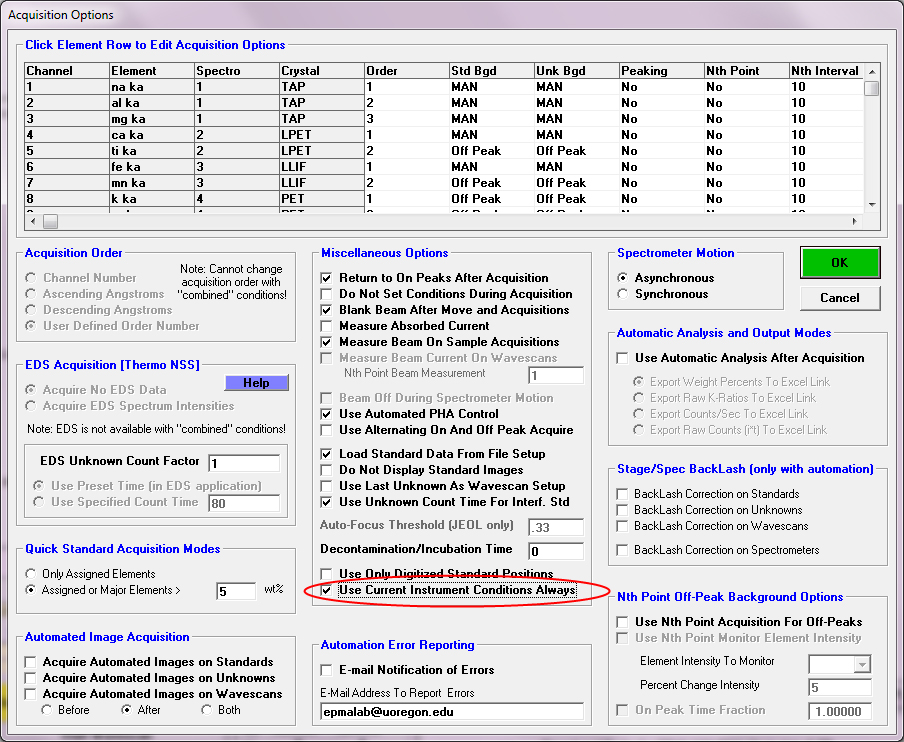Click the green OK button
This screenshot has width=904, height=742.
840,263
